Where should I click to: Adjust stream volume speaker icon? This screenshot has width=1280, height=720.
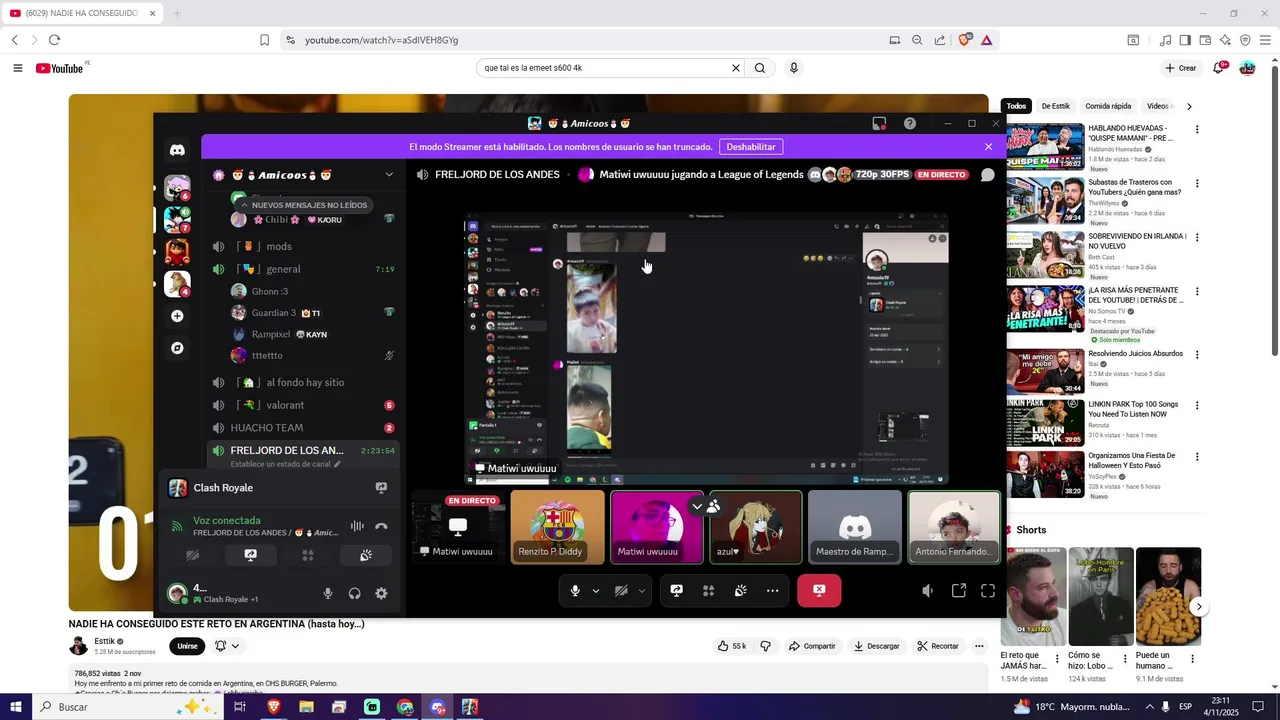tap(927, 591)
